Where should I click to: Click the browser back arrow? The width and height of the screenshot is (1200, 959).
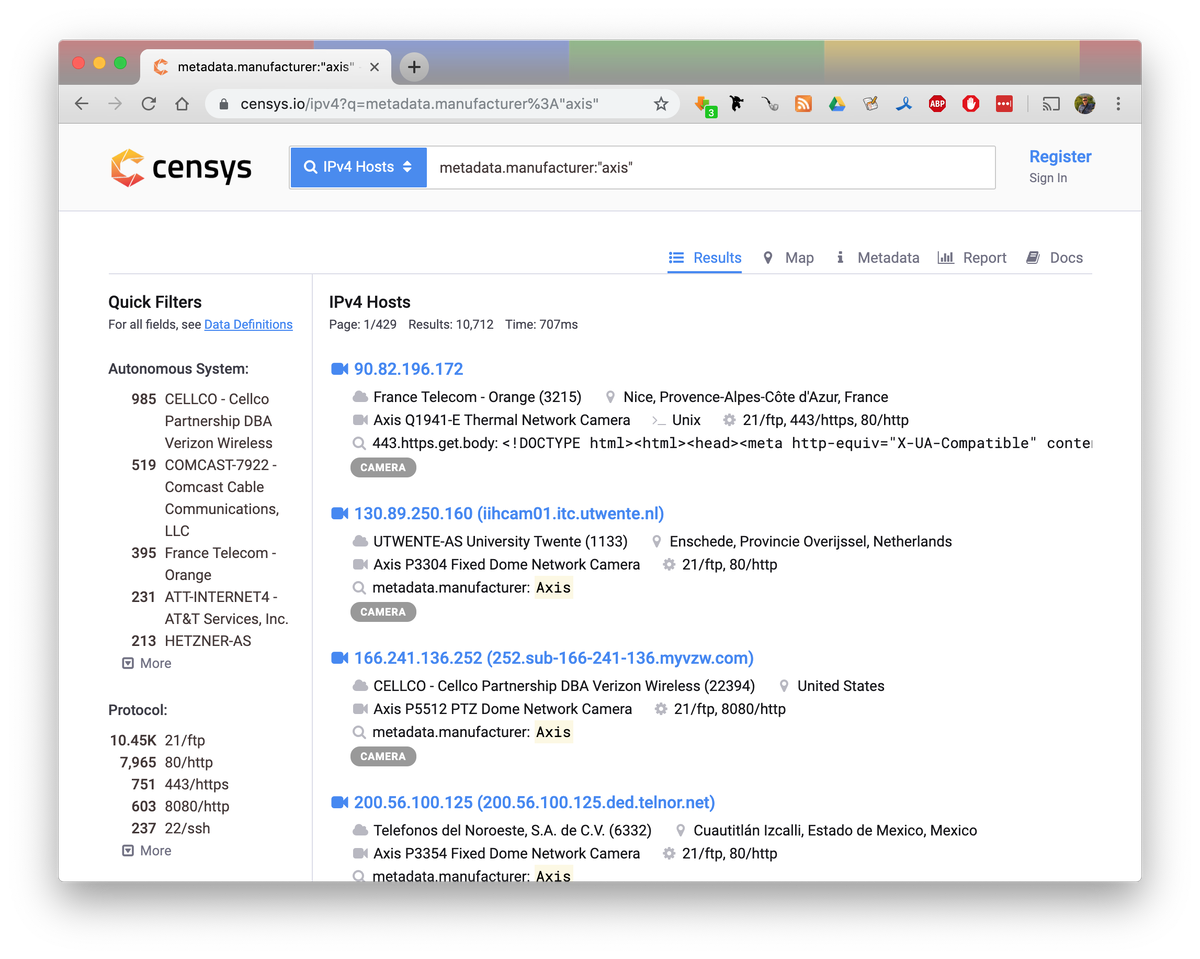[82, 104]
